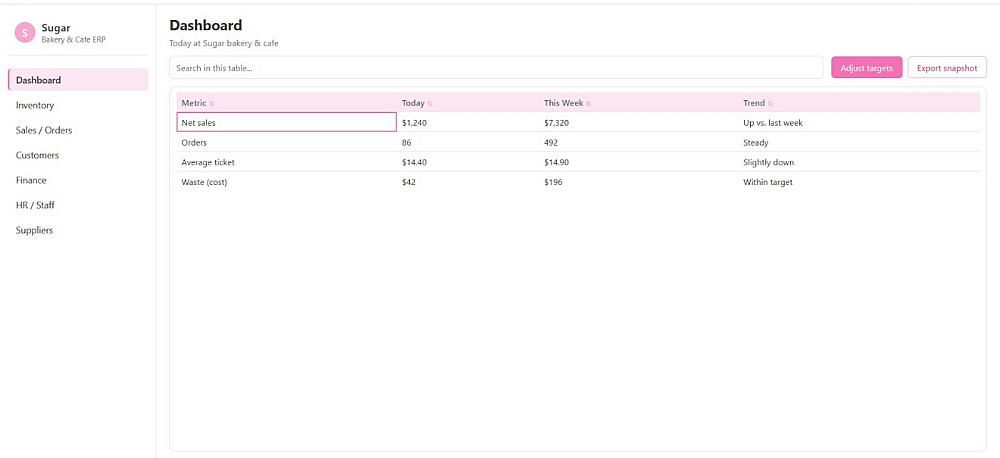1000x458 pixels.
Task: Open Sales / Orders section
Action: 44,130
